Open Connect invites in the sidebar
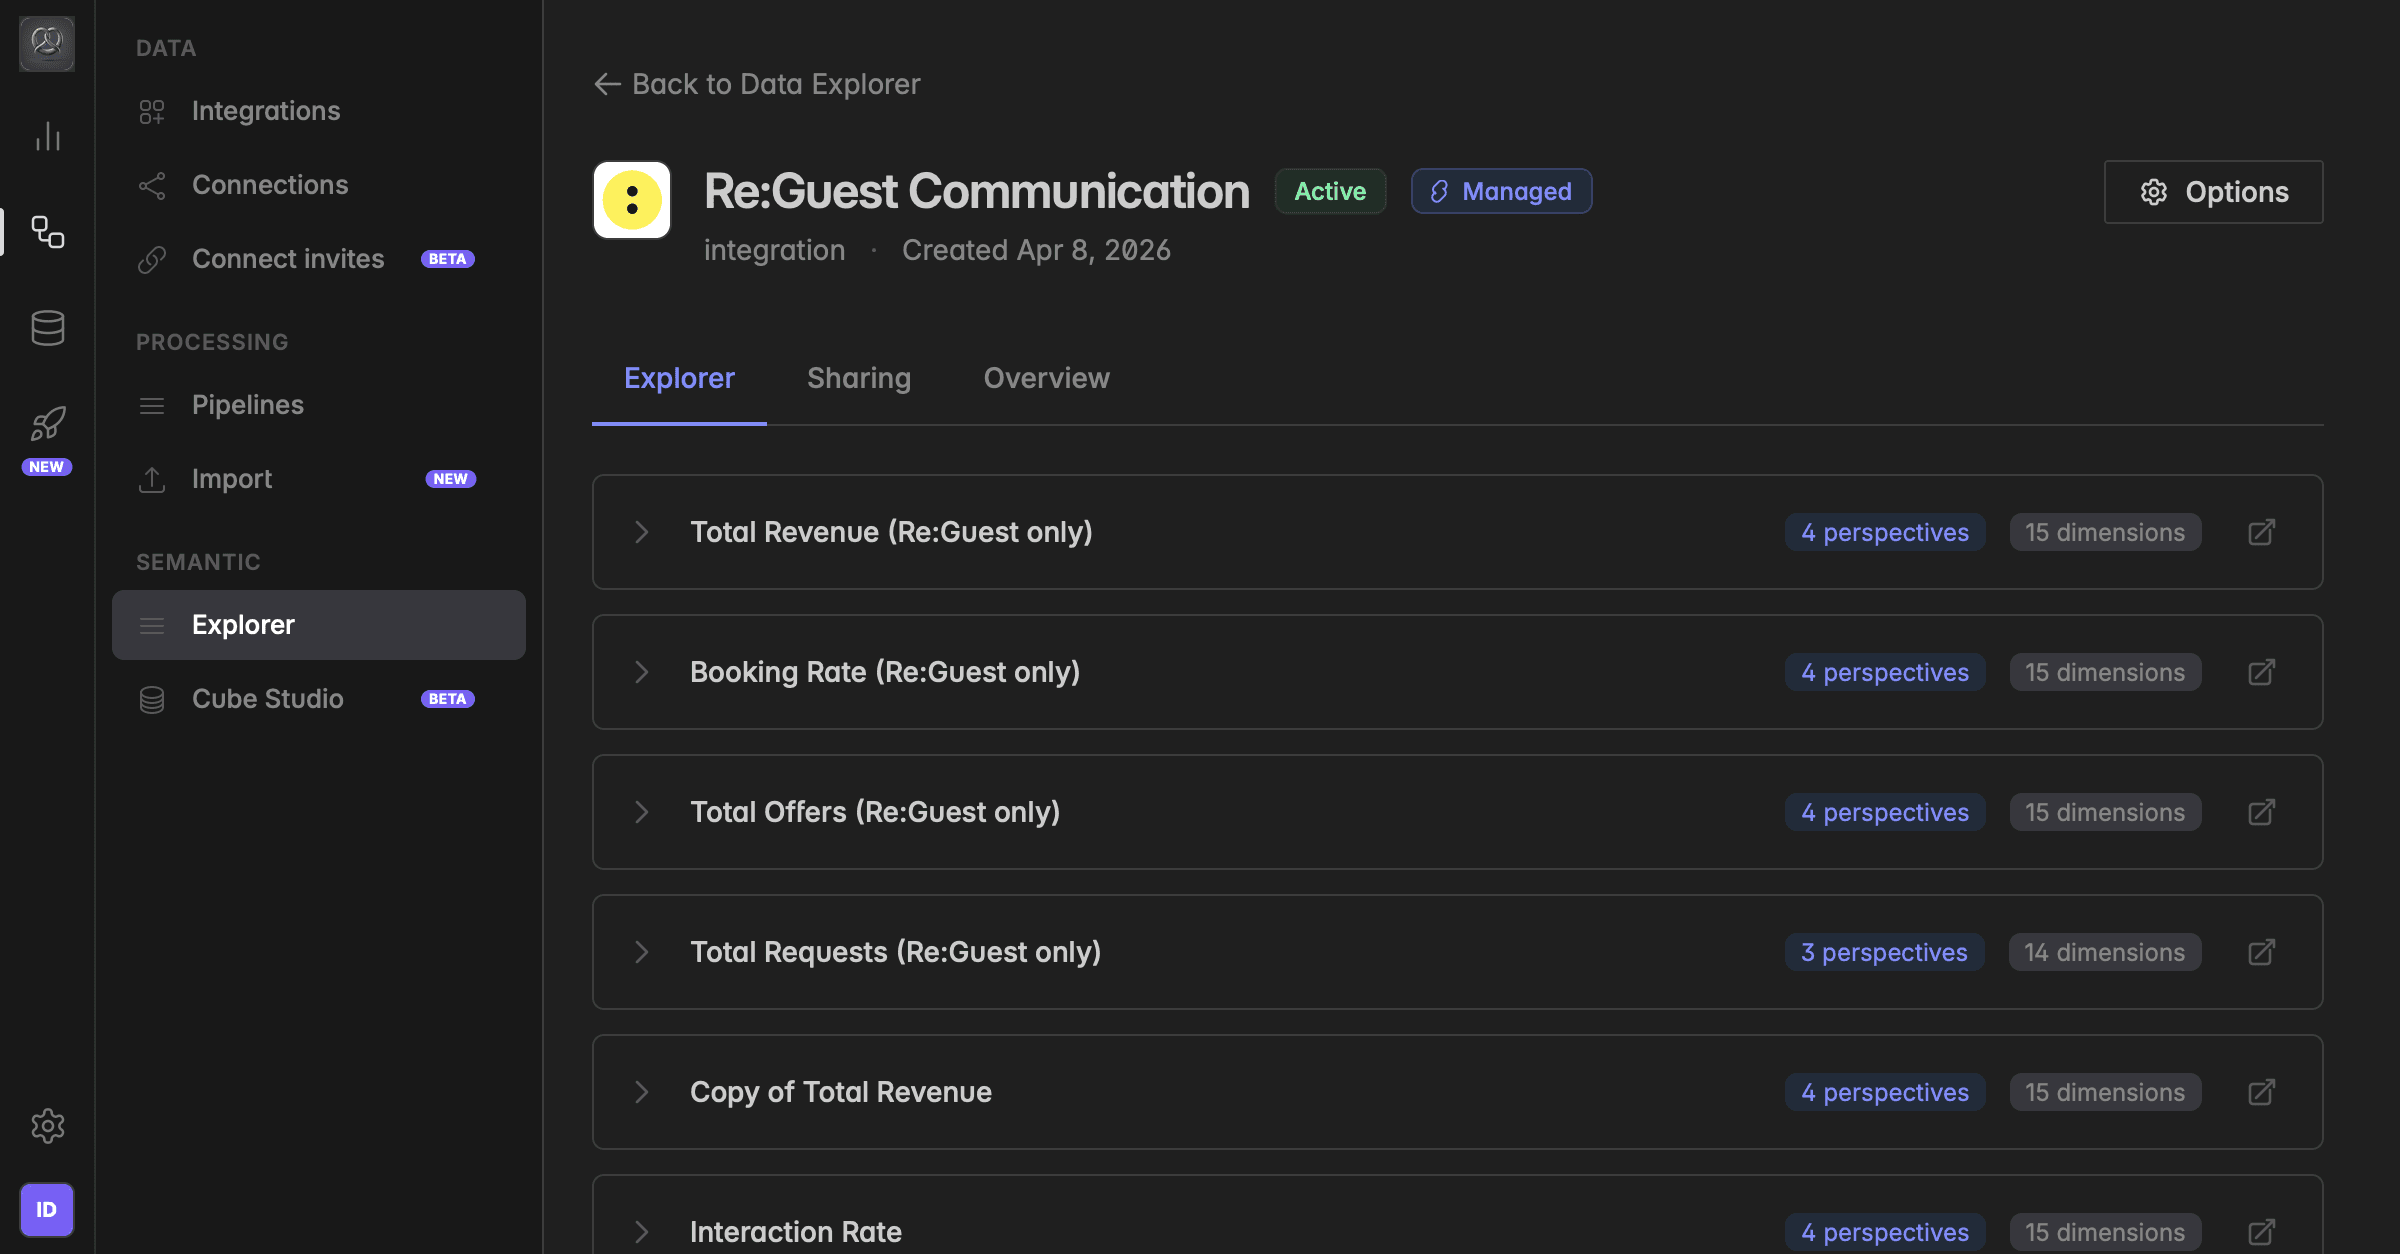The image size is (2400, 1254). [x=319, y=259]
